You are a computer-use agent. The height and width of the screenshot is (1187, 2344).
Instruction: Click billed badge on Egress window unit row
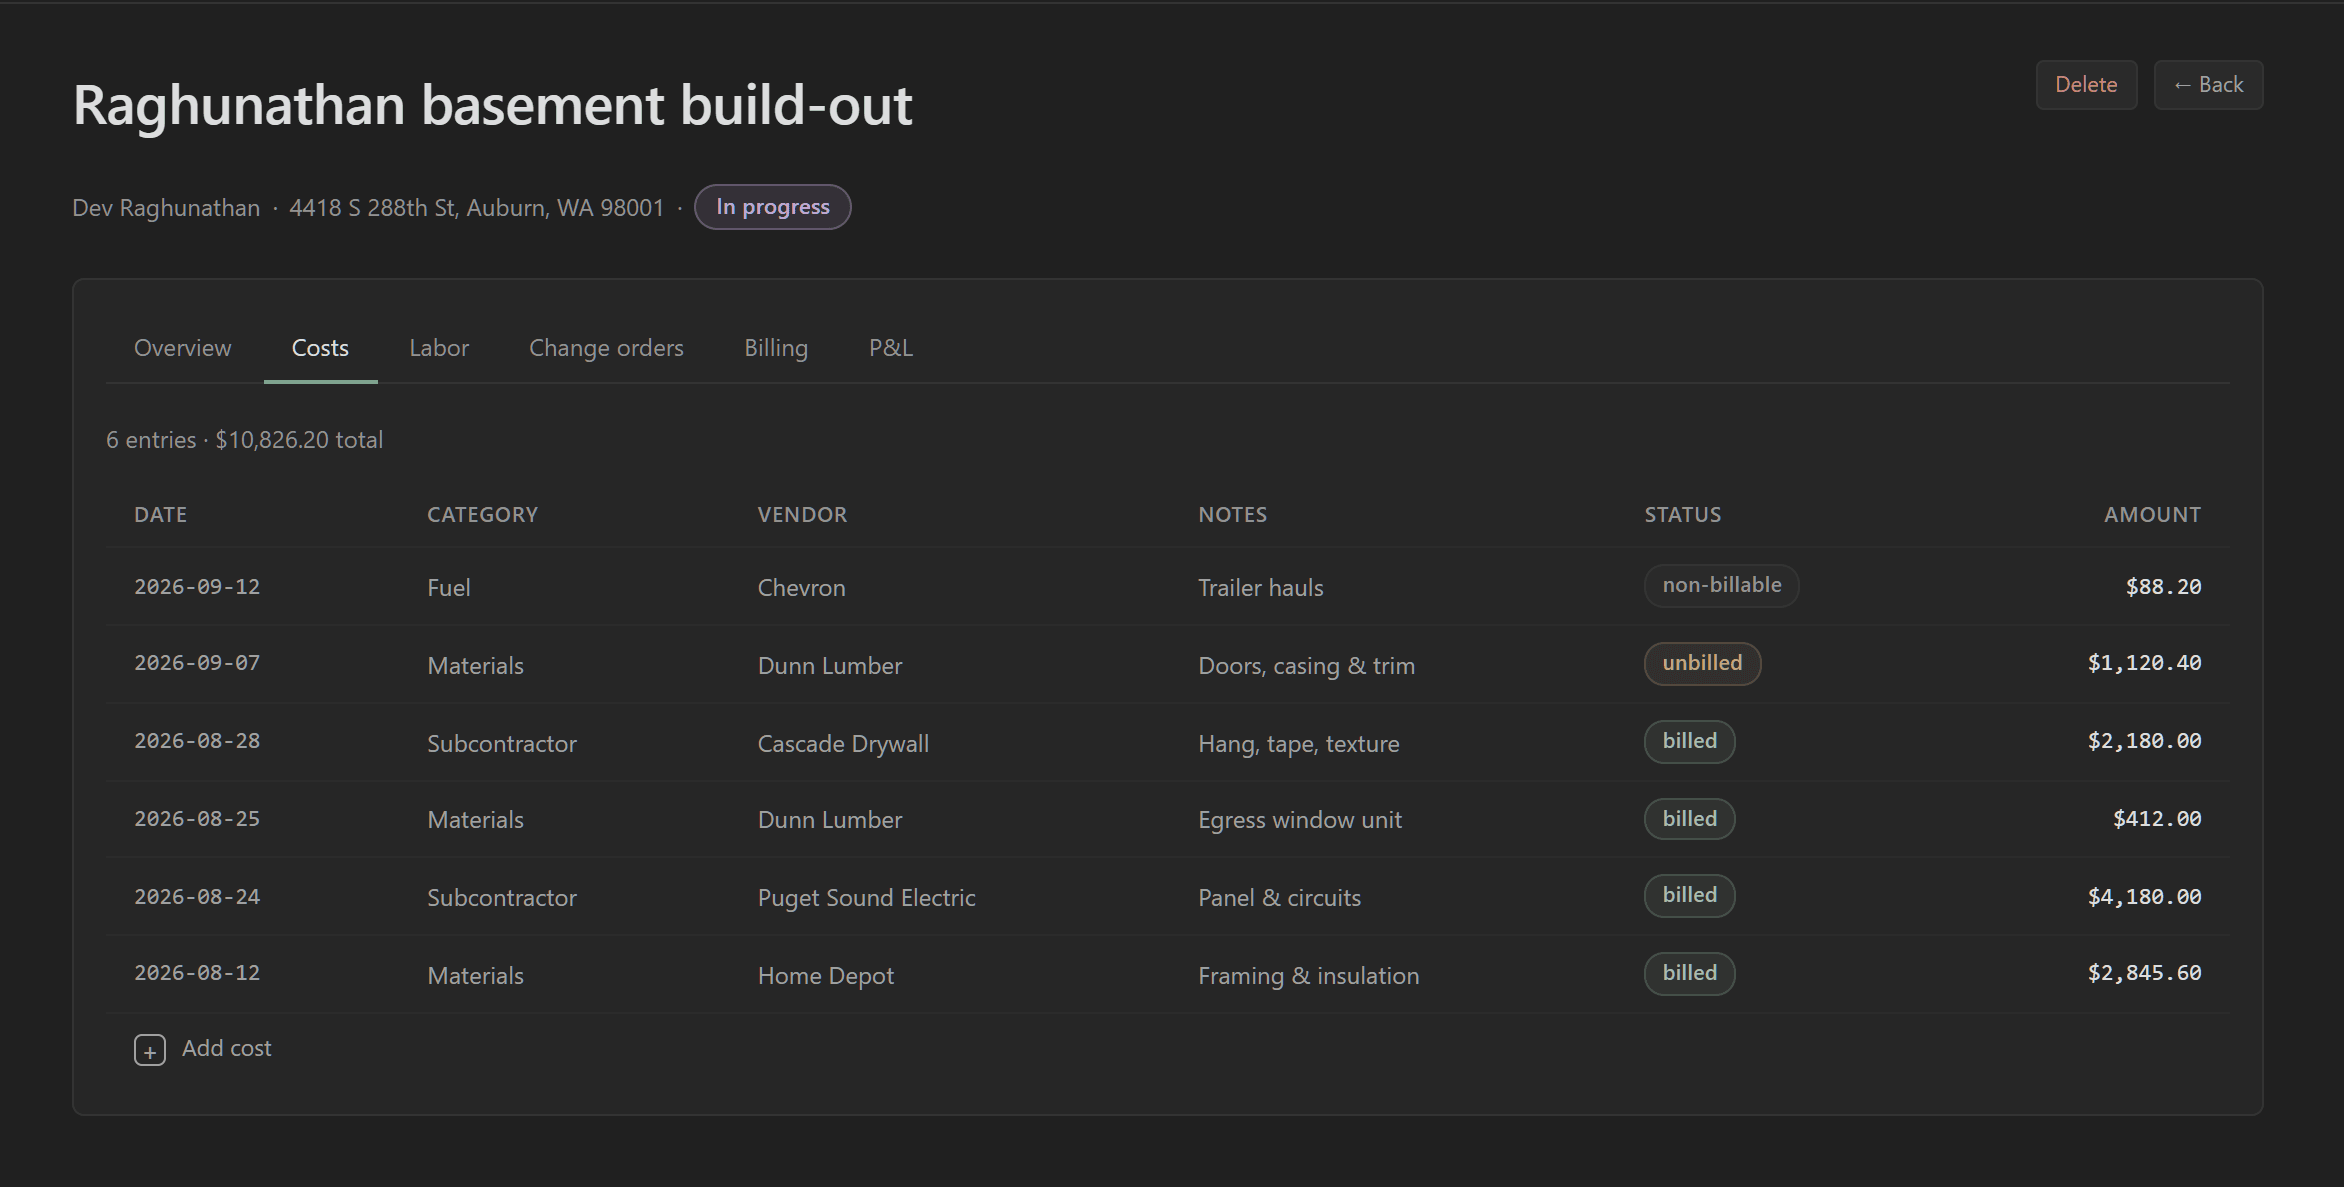1689,819
